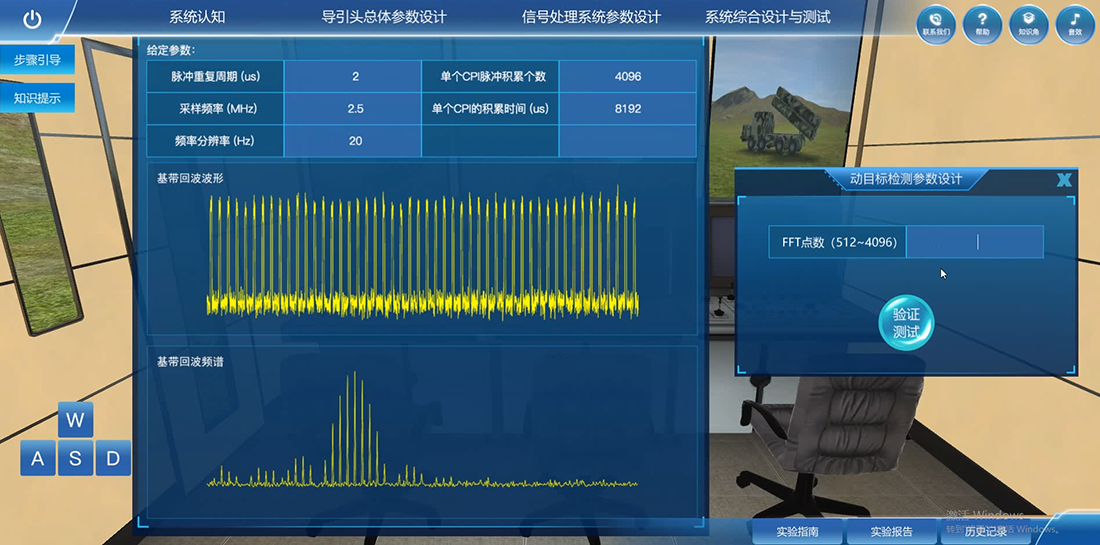Toggle the 音效 sound effect icon
Image resolution: width=1100 pixels, height=545 pixels.
tap(1074, 21)
